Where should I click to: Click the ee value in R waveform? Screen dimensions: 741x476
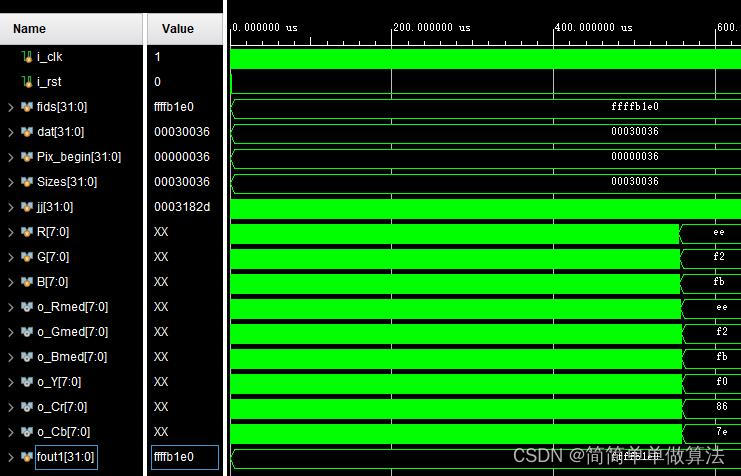pos(719,232)
